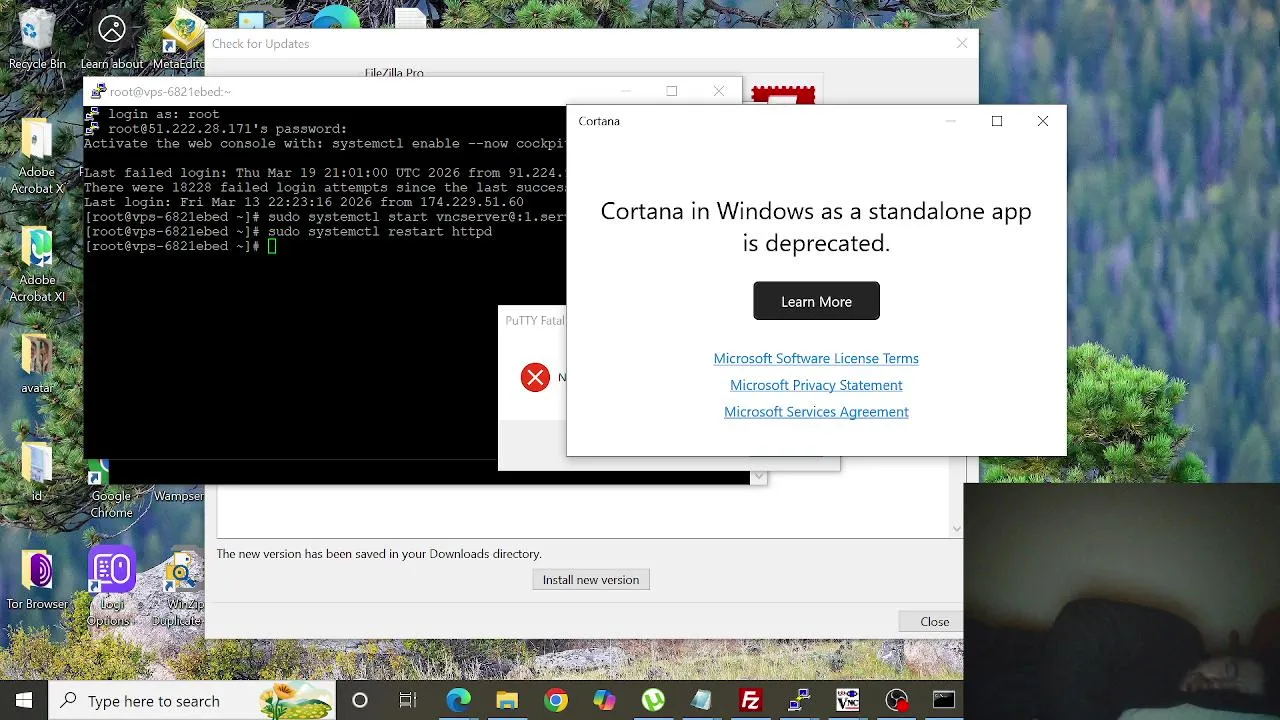Screen dimensions: 1280x720
Task: Click the PuTTY icon in the terminal title bar
Action: pyautogui.click(x=97, y=91)
